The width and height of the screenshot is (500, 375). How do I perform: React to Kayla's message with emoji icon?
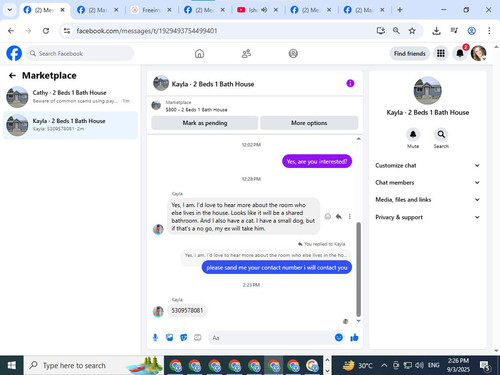click(328, 216)
